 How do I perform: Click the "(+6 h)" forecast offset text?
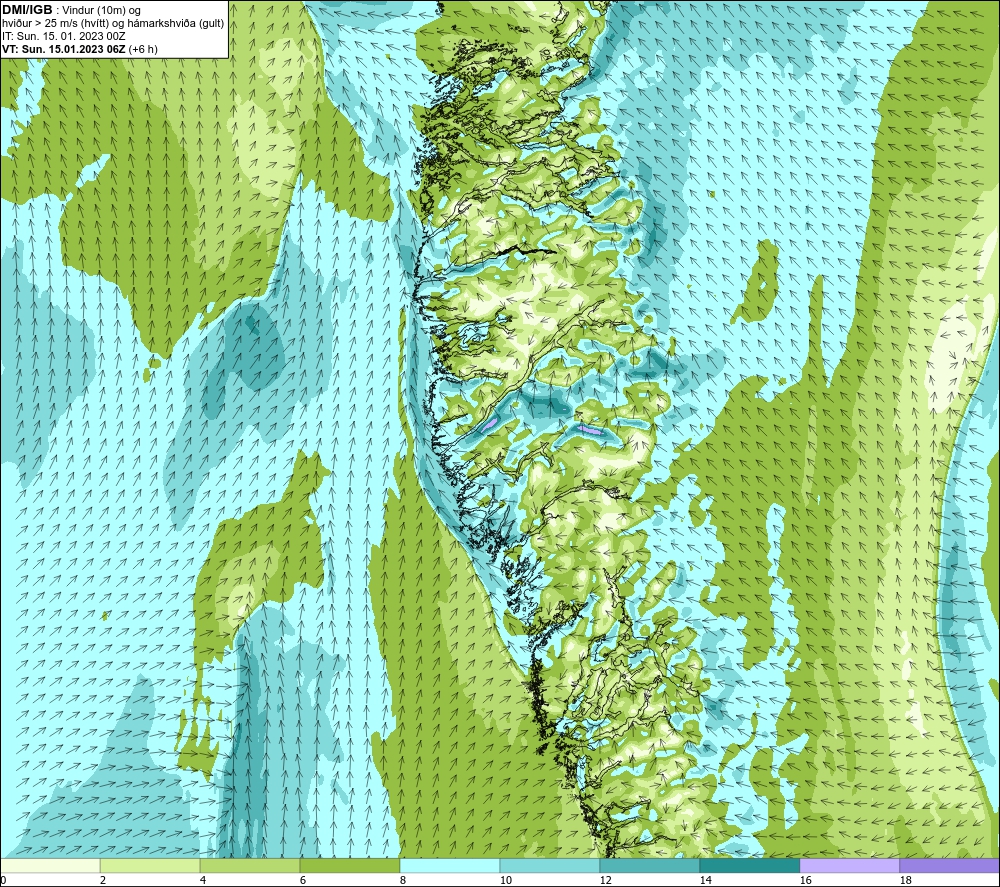coord(143,49)
